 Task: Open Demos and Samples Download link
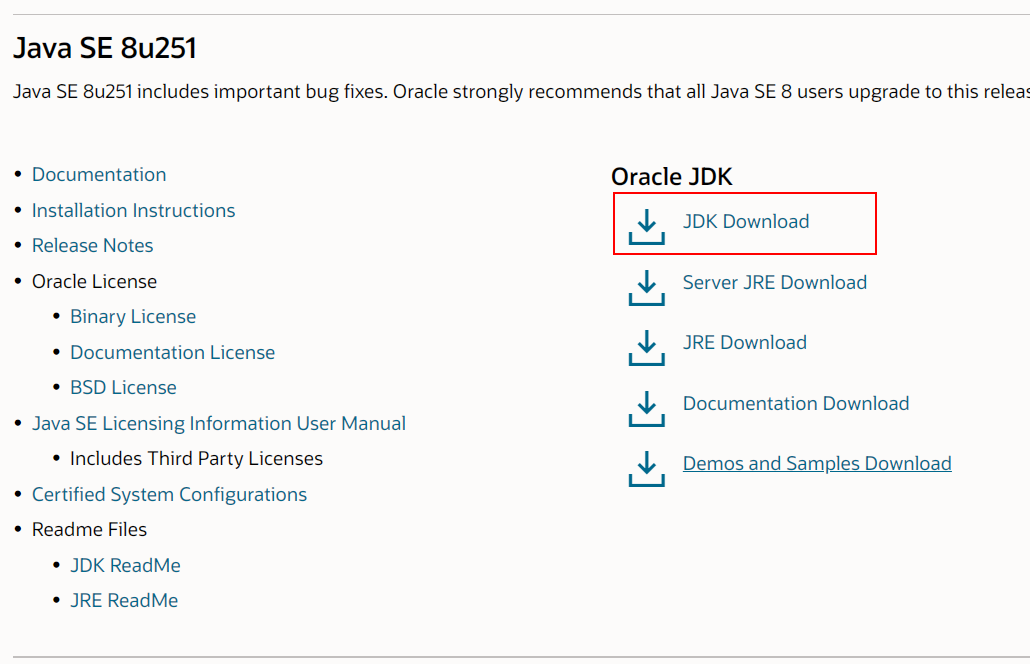click(x=817, y=464)
